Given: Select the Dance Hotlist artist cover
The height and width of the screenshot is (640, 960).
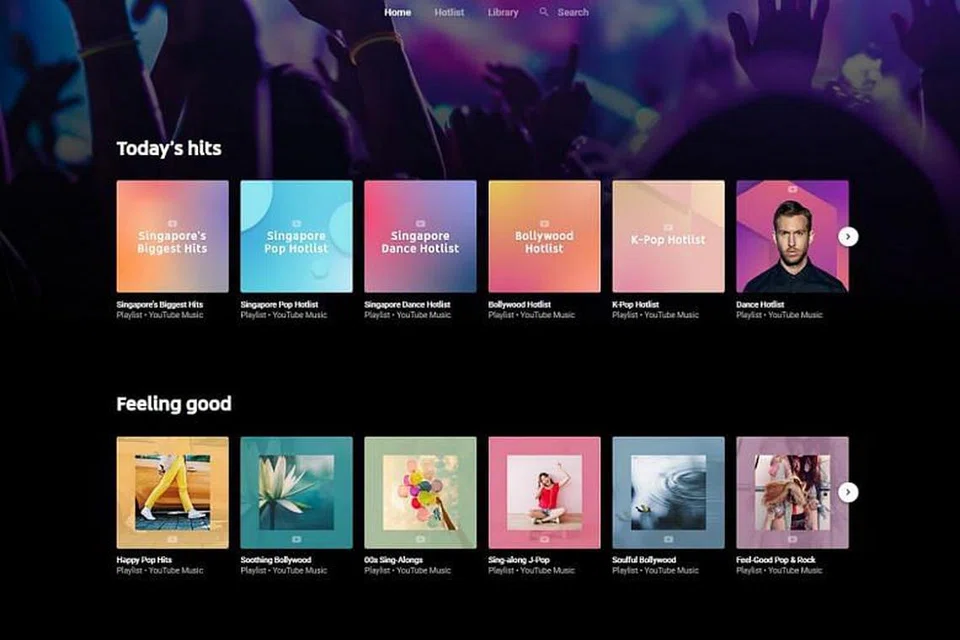Looking at the screenshot, I should pos(792,236).
